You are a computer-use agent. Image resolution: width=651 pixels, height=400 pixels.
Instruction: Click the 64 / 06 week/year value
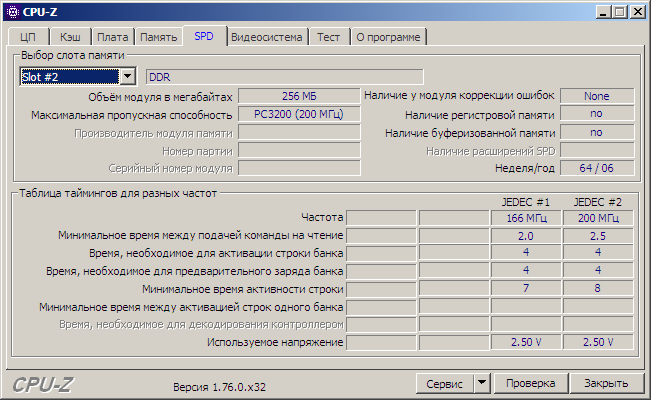(x=597, y=168)
